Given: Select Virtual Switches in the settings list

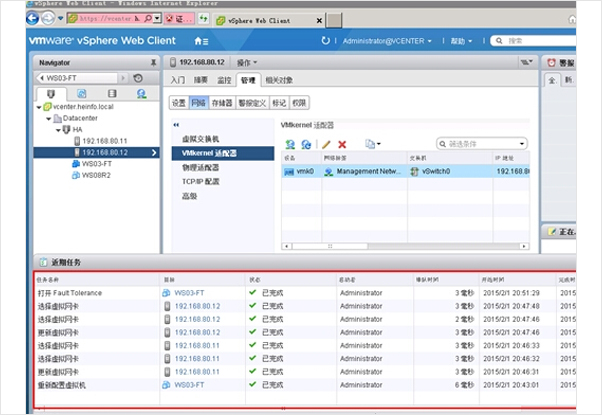Looking at the screenshot, I should pyautogui.click(x=200, y=139).
